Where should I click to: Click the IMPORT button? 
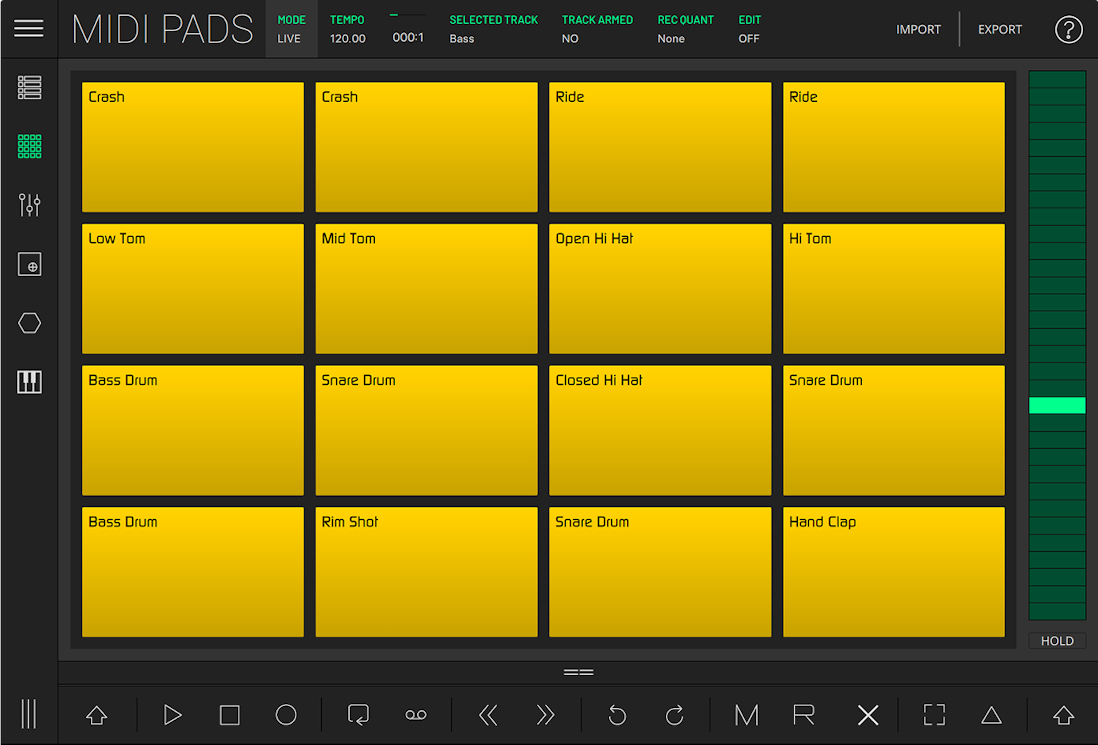pos(918,29)
